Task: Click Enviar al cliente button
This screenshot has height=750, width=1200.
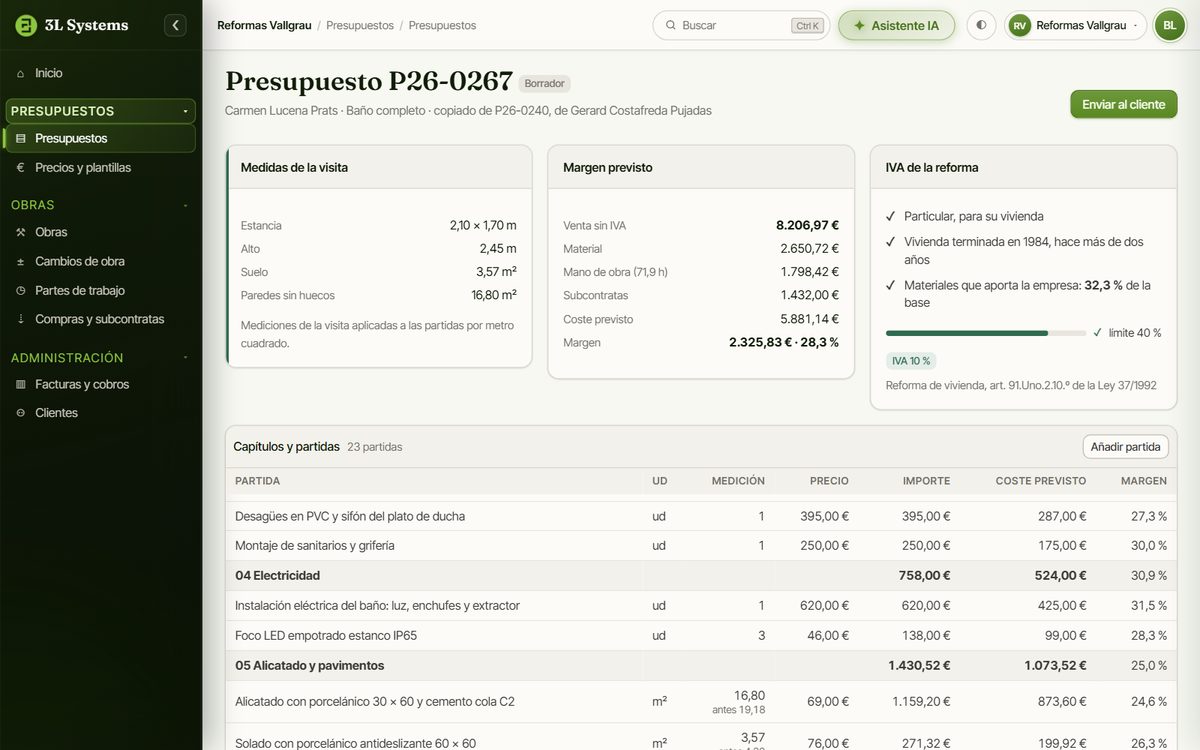Action: (1124, 104)
